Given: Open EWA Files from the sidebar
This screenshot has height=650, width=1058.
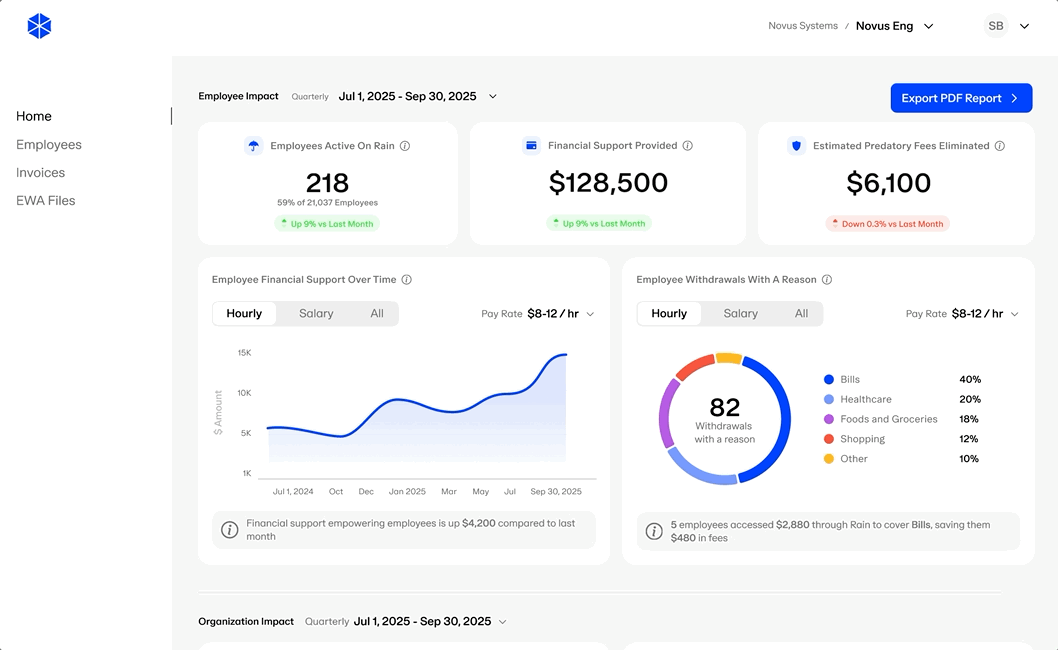Looking at the screenshot, I should click(x=46, y=200).
